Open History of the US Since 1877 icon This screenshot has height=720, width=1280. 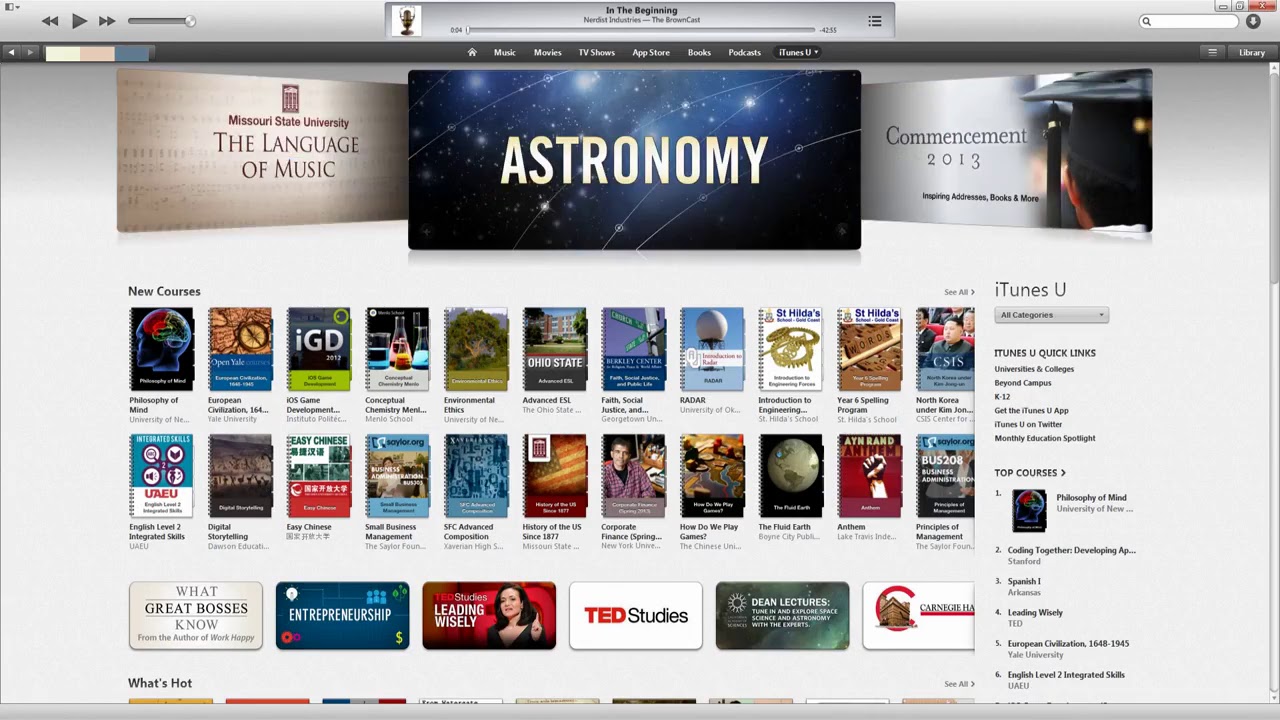(555, 476)
